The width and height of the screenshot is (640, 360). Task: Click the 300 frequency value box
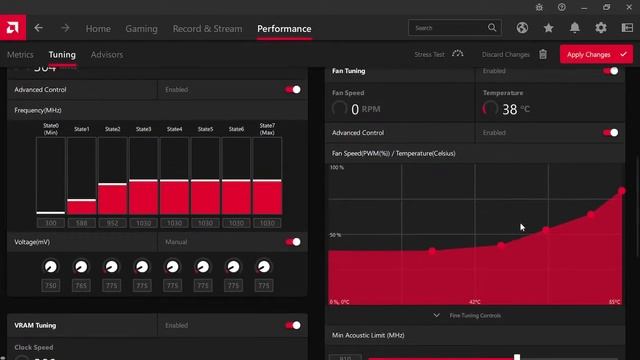point(51,223)
